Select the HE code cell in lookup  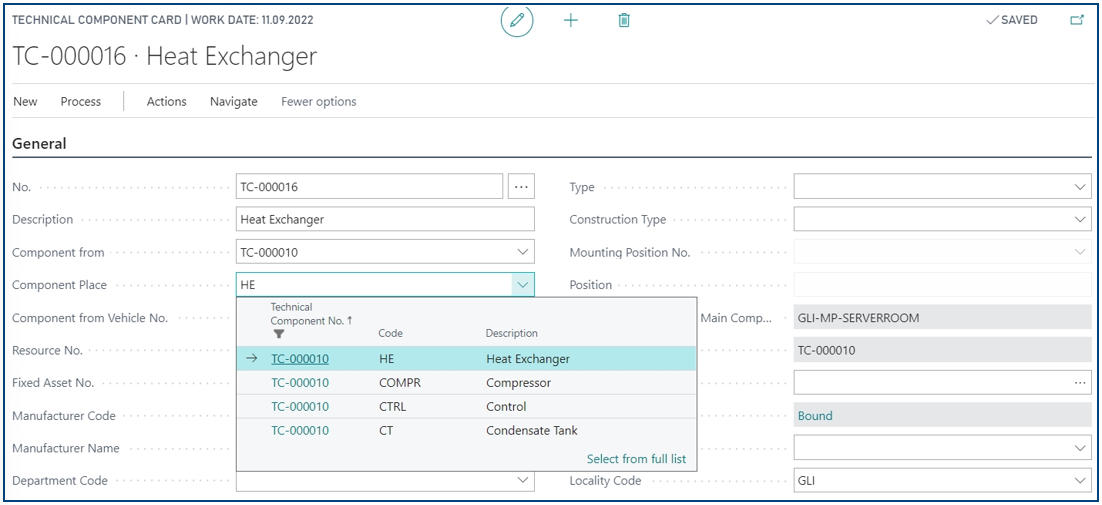387,359
